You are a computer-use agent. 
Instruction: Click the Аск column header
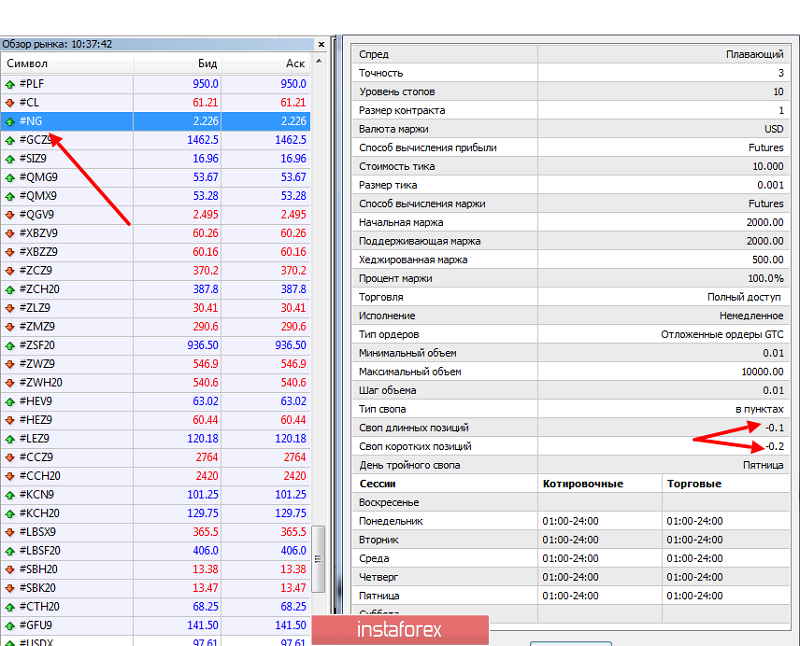(x=295, y=64)
